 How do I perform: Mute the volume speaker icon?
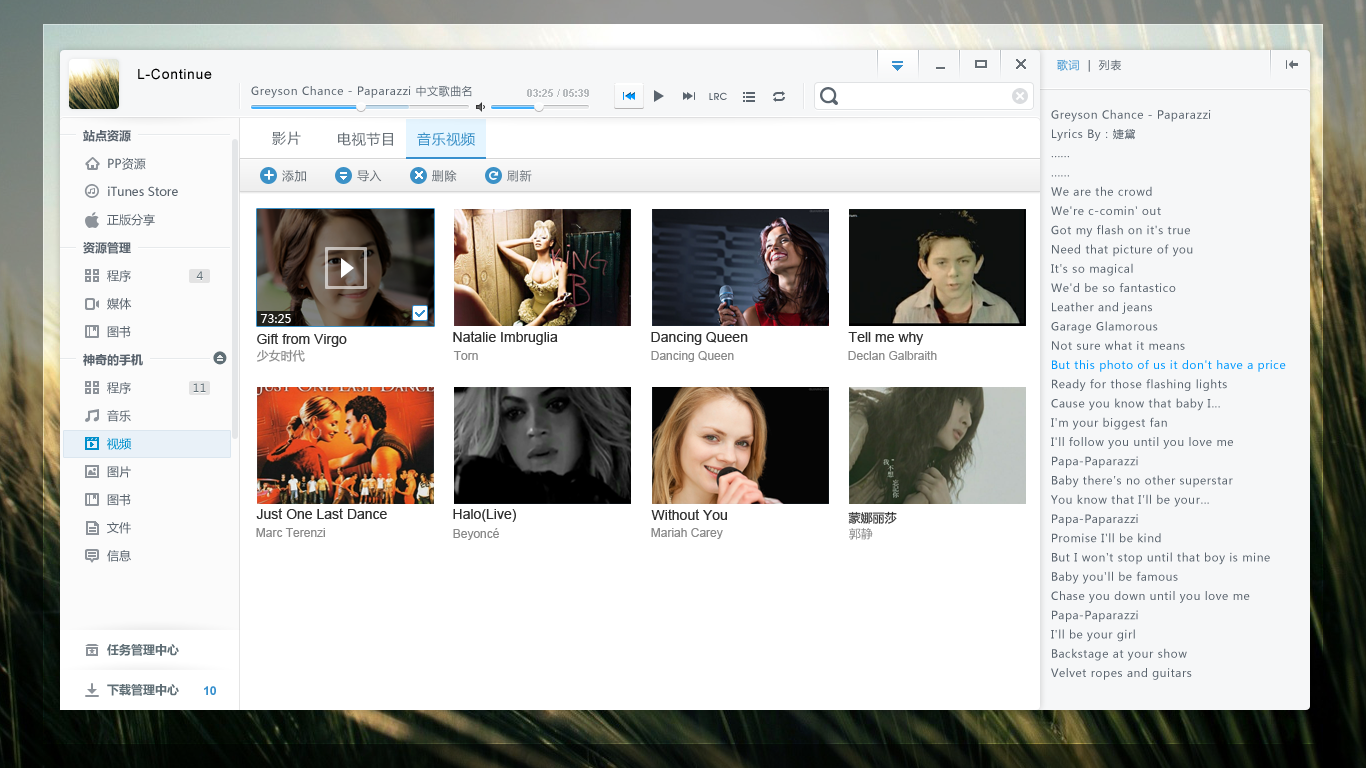480,107
